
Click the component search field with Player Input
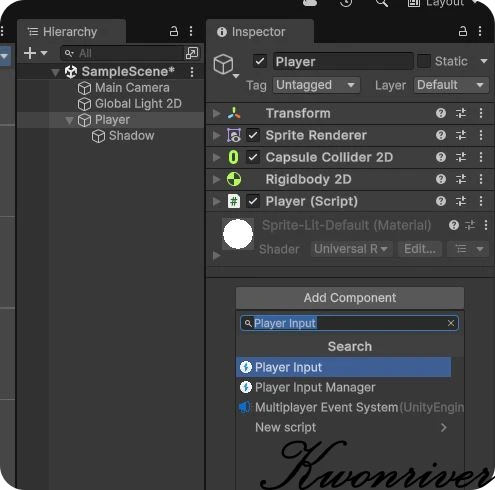point(349,323)
